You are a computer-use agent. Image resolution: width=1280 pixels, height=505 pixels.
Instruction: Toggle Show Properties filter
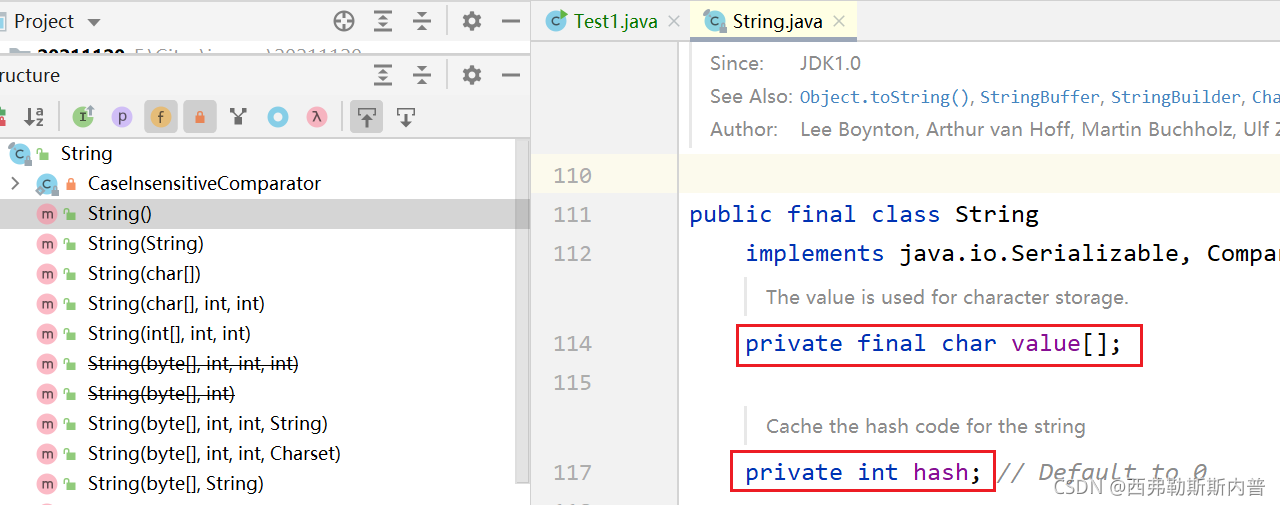coord(122,117)
